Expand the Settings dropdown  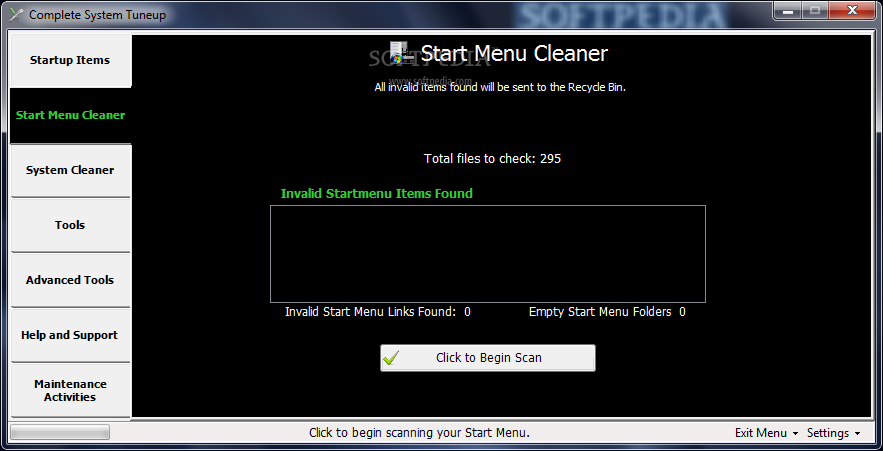(x=833, y=433)
